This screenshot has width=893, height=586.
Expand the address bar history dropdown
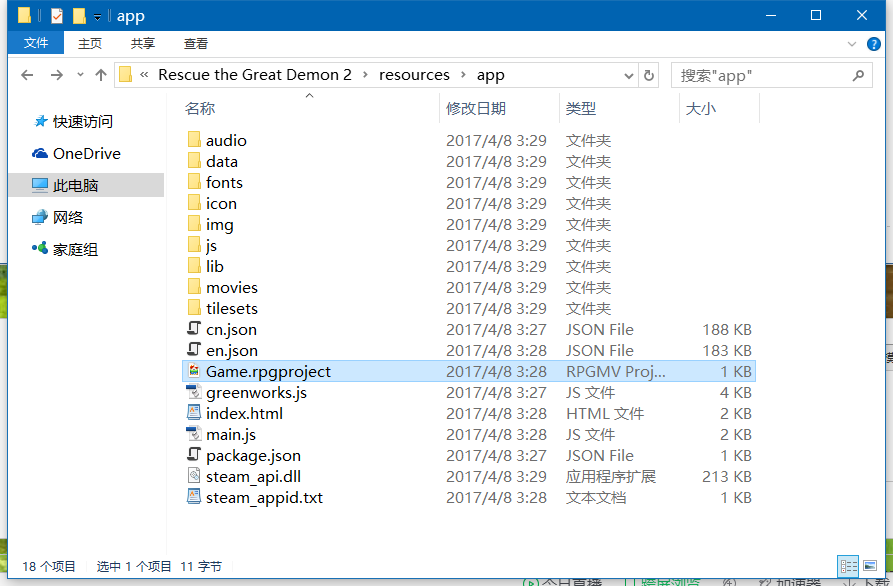[x=629, y=76]
